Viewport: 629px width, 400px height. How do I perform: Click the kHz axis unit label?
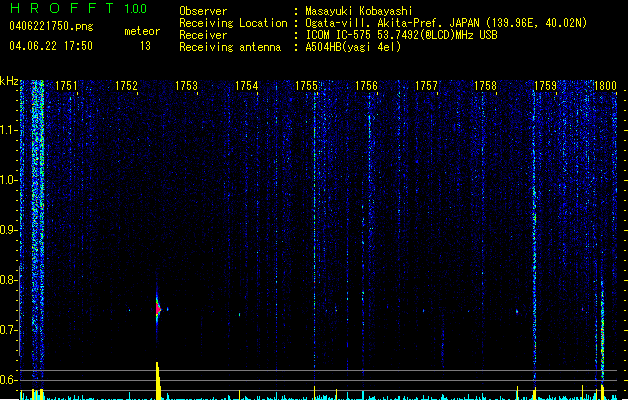9,81
